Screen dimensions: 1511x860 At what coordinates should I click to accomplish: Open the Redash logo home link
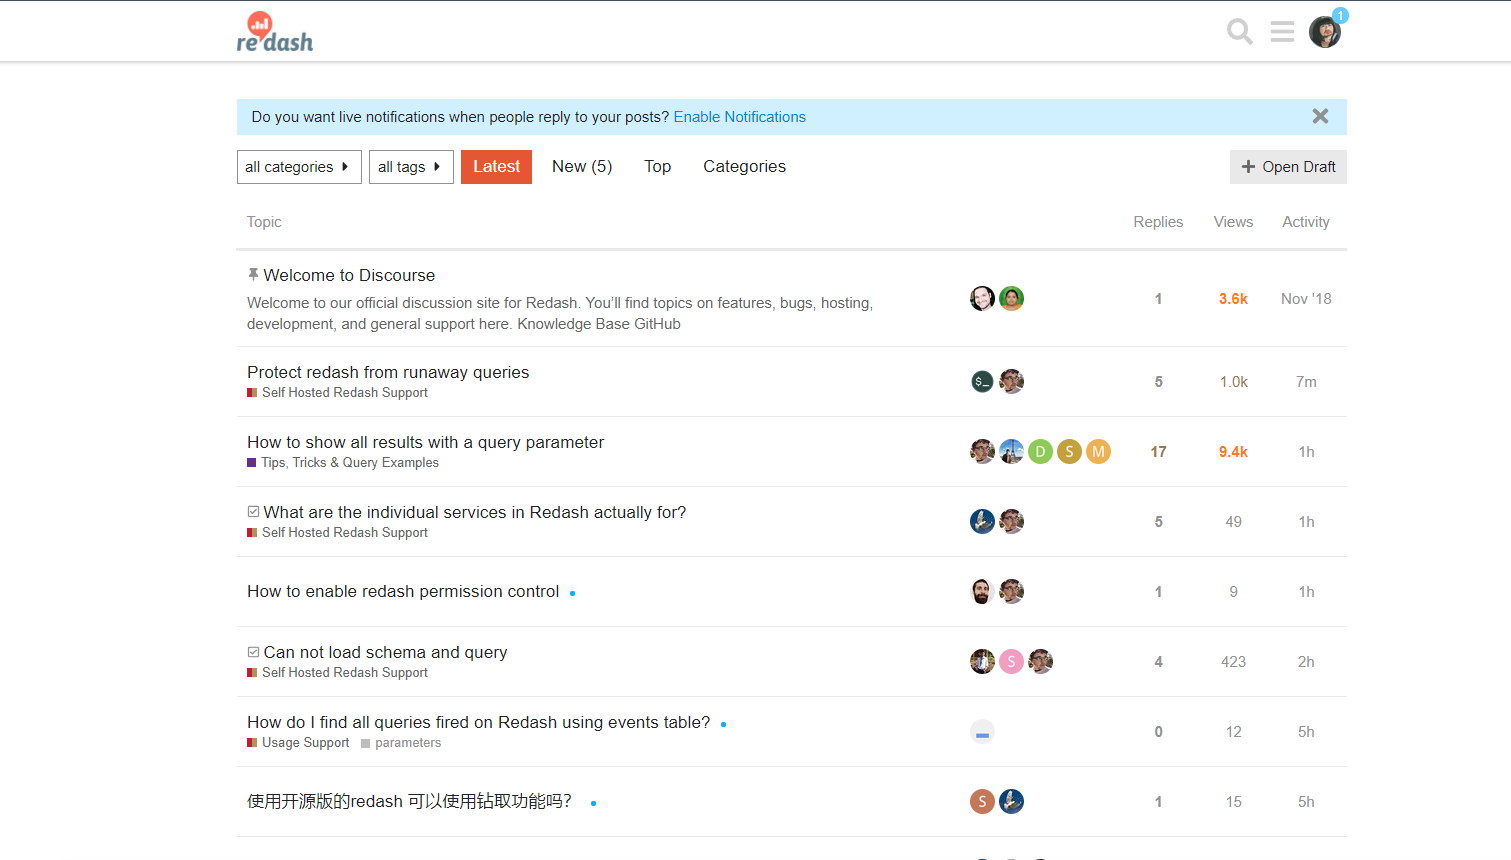275,32
